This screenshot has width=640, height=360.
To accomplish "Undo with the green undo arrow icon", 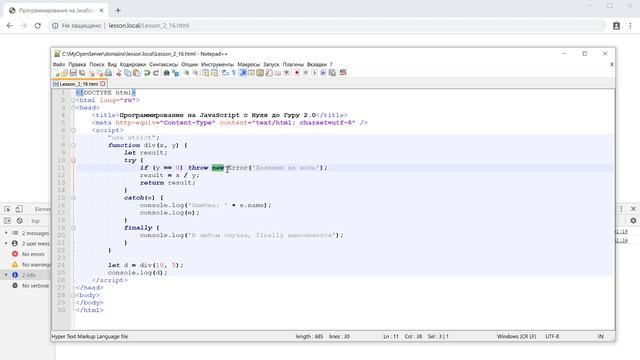I will pos(146,73).
